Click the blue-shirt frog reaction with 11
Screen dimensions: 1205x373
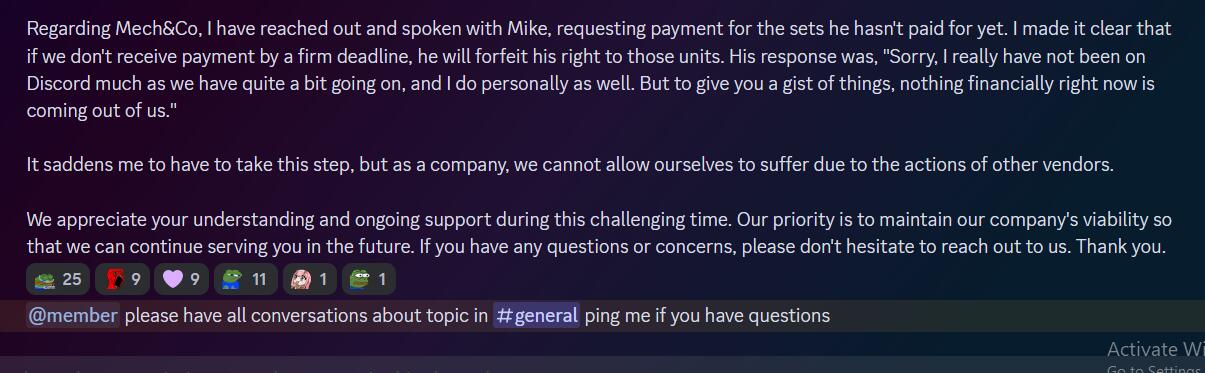click(245, 279)
